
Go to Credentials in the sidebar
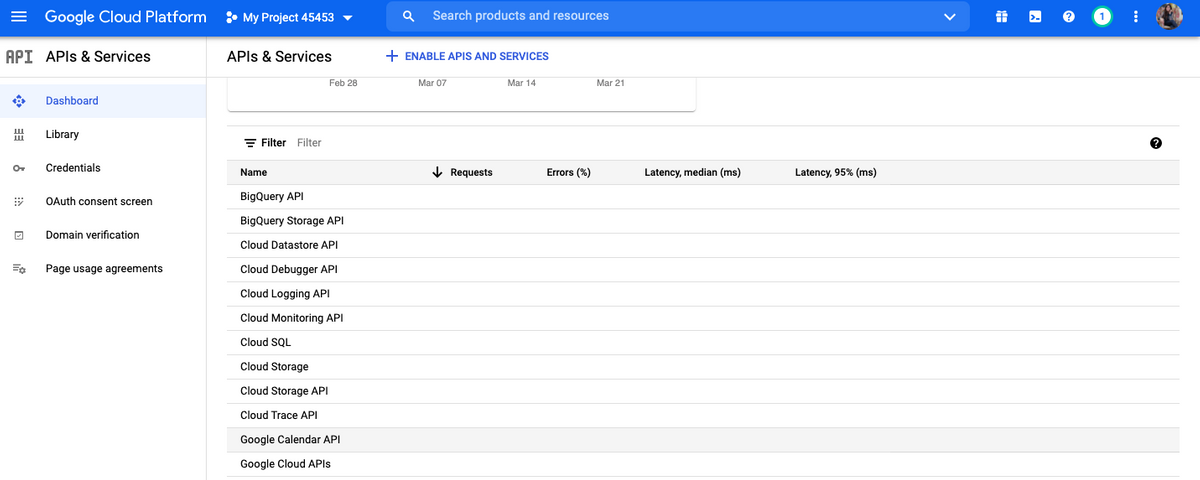[x=73, y=168]
